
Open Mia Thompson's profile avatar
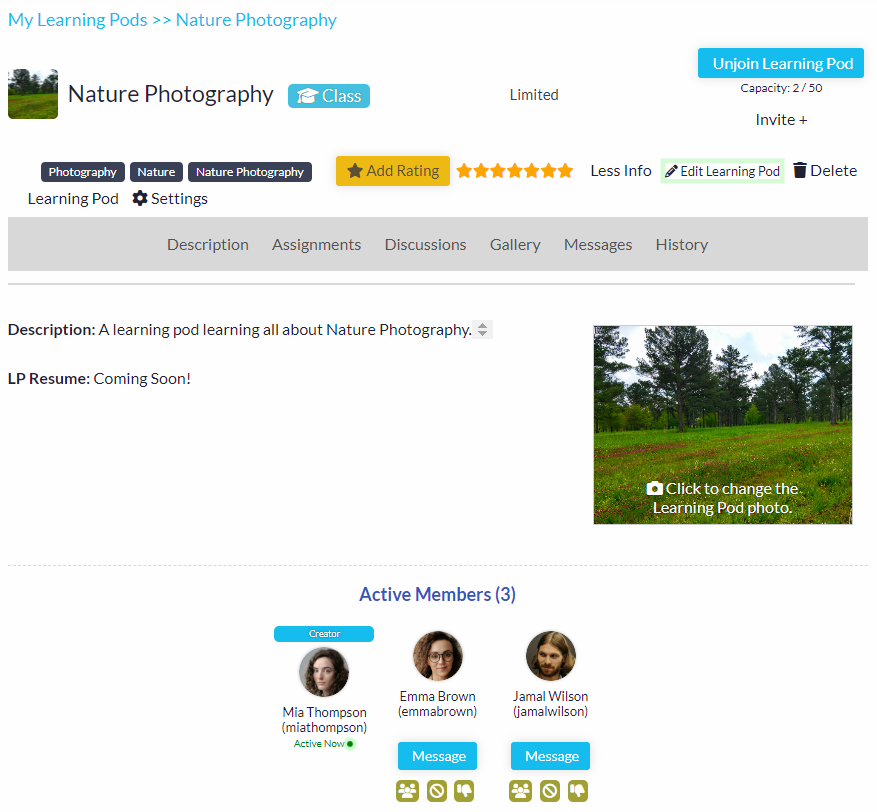click(x=324, y=672)
